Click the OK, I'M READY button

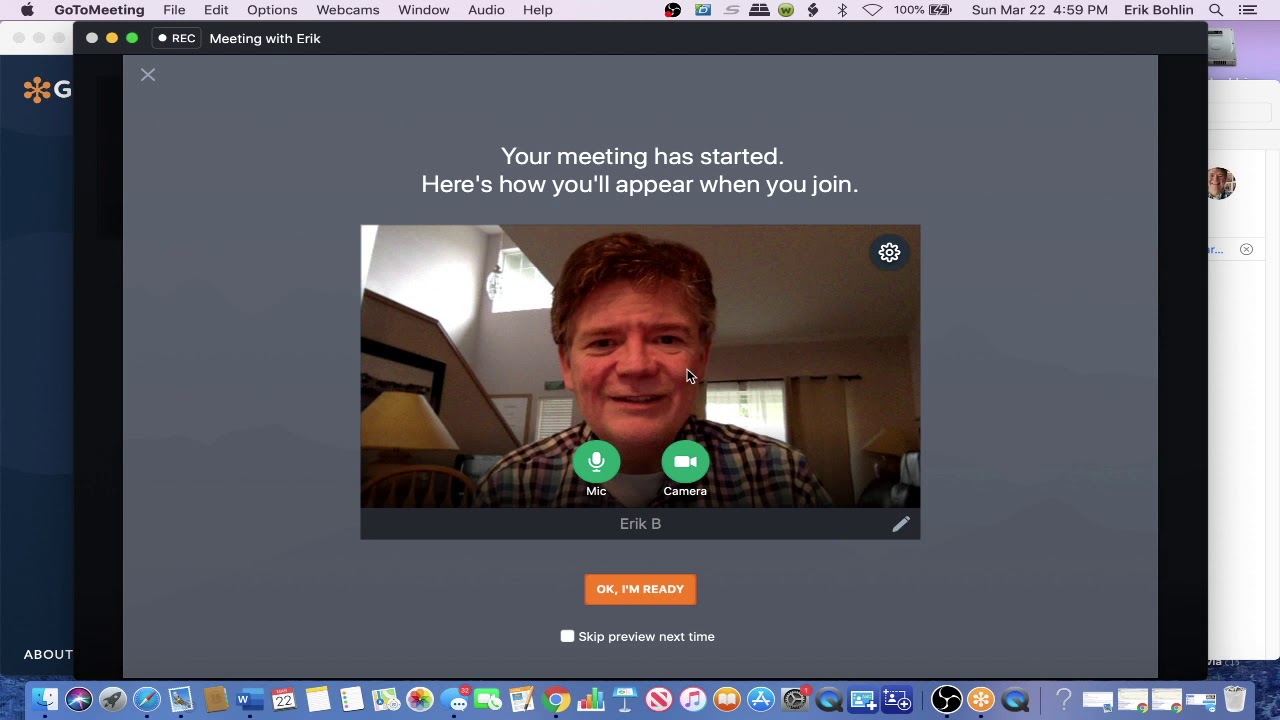[640, 589]
